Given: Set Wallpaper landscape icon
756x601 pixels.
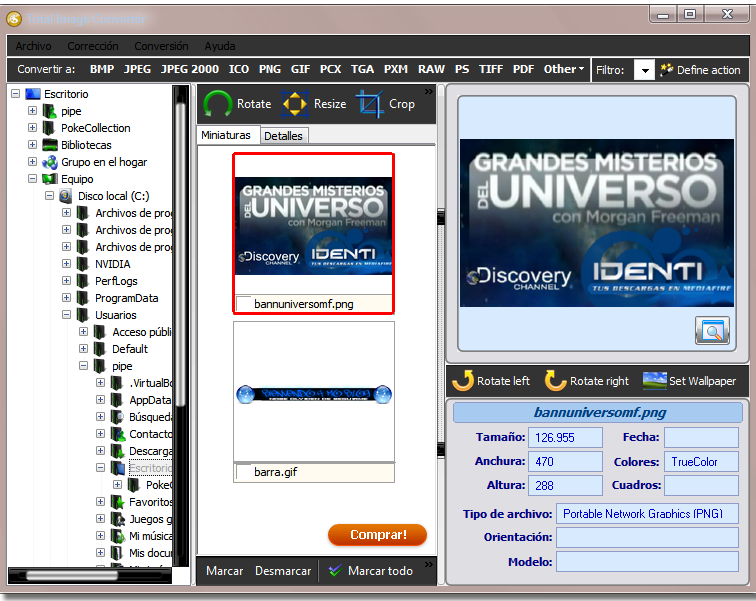Looking at the screenshot, I should pos(655,380).
